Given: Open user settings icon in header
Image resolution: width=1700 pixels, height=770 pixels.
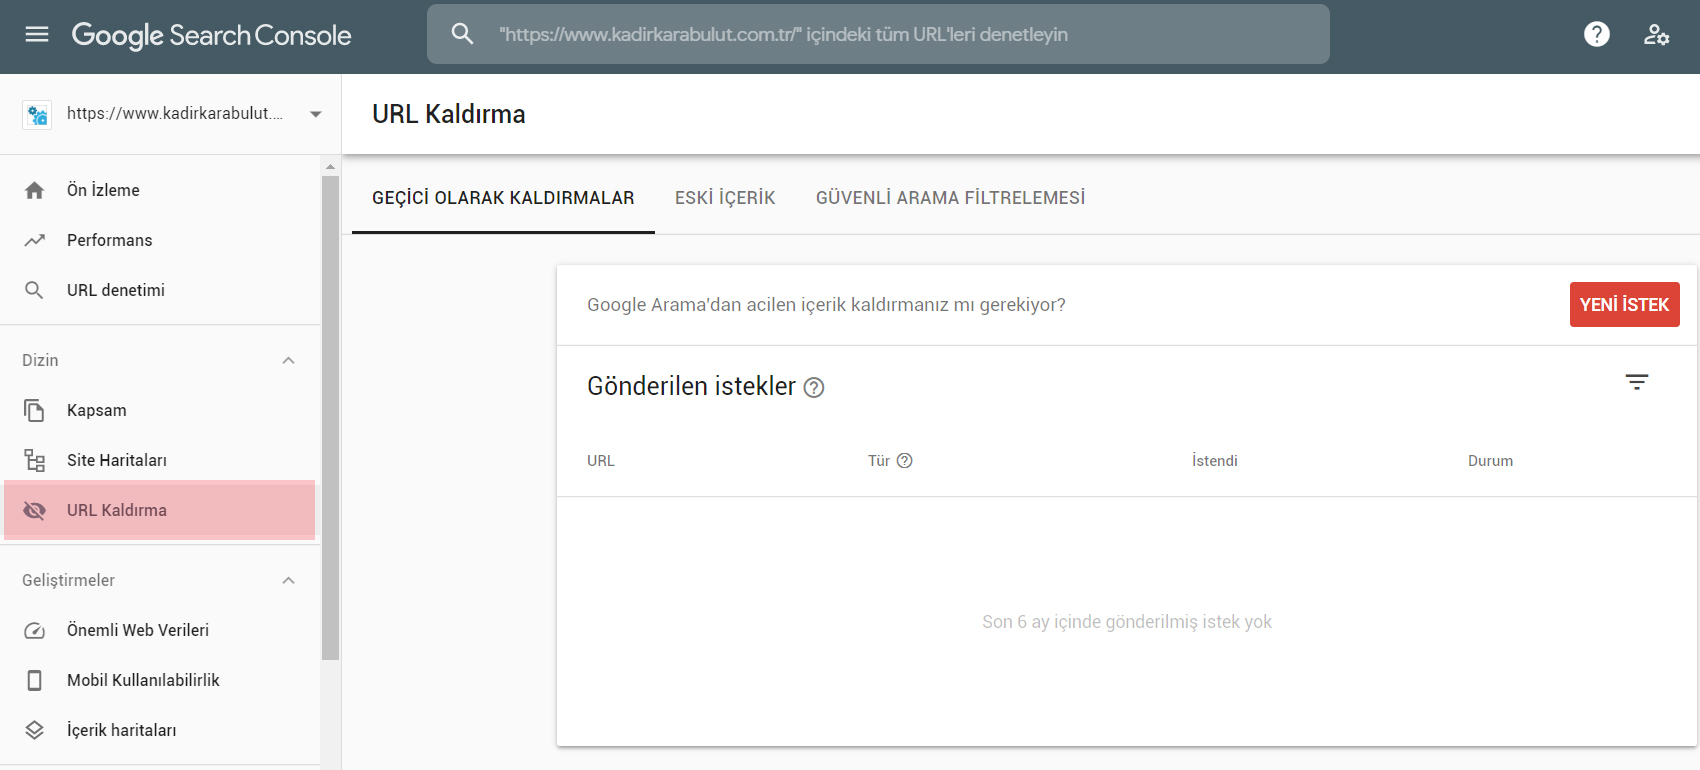Looking at the screenshot, I should pos(1656,35).
